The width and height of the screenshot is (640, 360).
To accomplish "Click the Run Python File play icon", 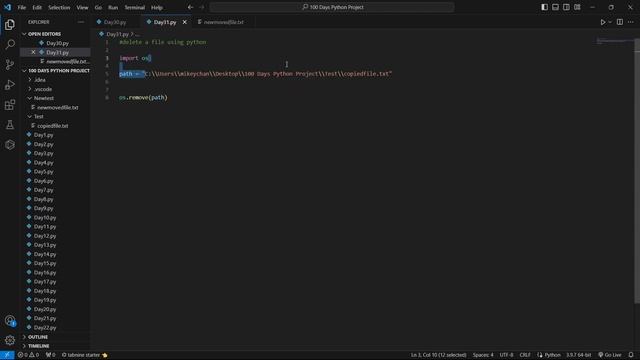I will [602, 22].
